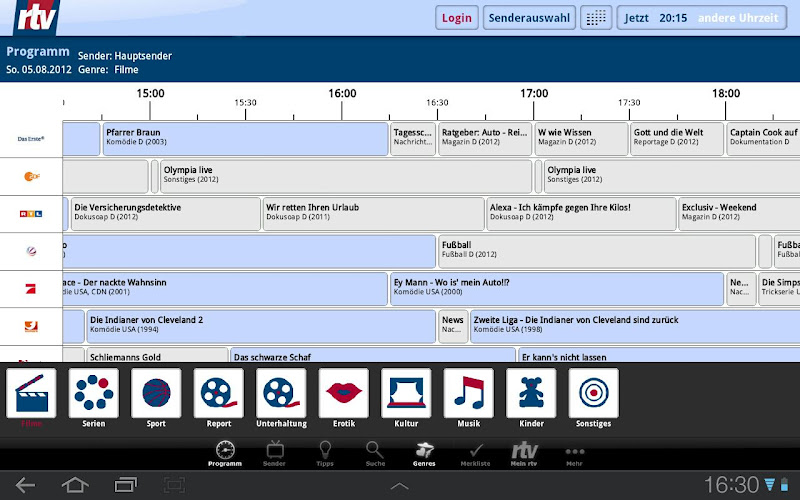800x500 pixels.
Task: Open Zweite Liga Indianer von Cleveland
Action: point(635,326)
